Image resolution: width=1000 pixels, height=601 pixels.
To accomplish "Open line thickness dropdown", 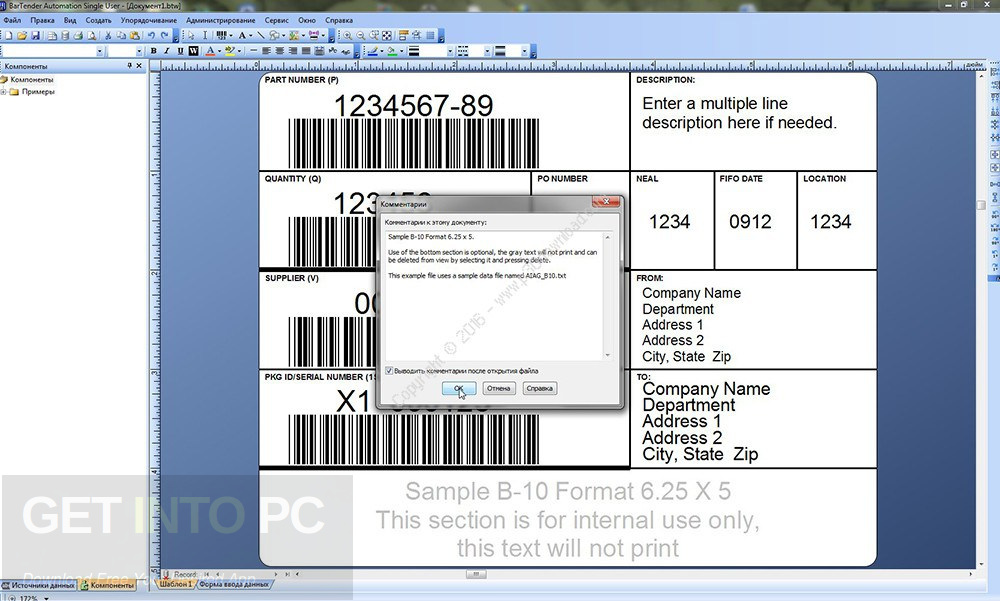I will [450, 51].
